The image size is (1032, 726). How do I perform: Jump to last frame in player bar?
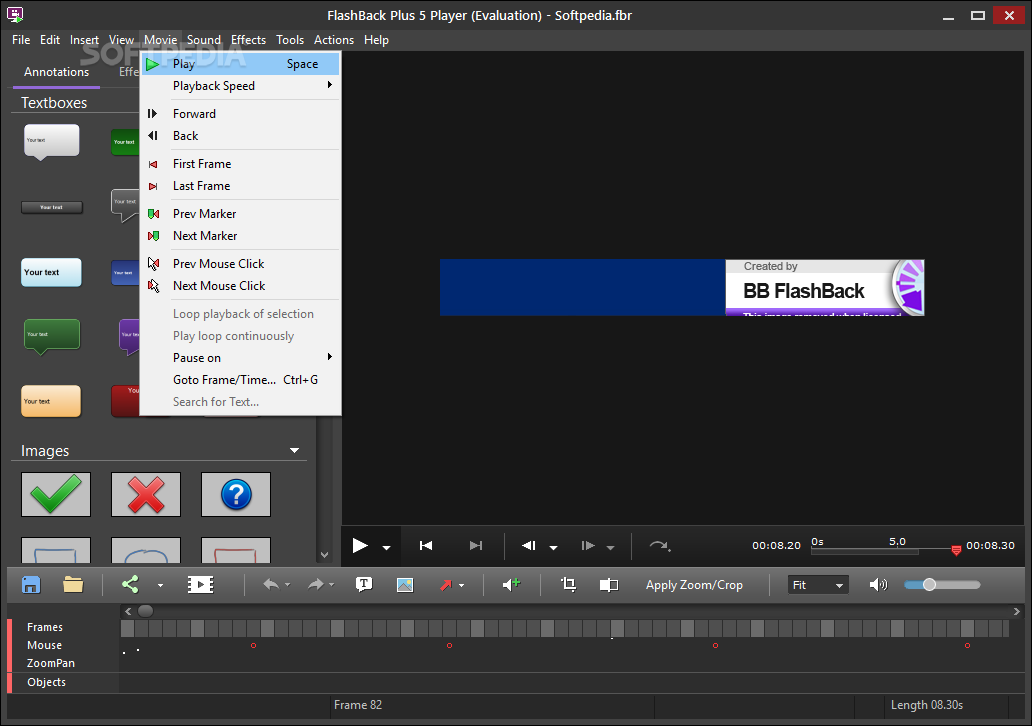coord(476,546)
